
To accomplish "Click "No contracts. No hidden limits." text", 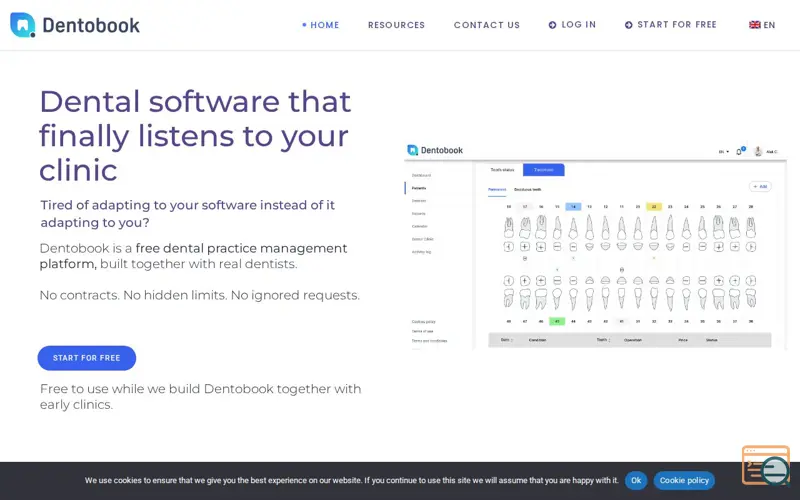I will 199,295.
